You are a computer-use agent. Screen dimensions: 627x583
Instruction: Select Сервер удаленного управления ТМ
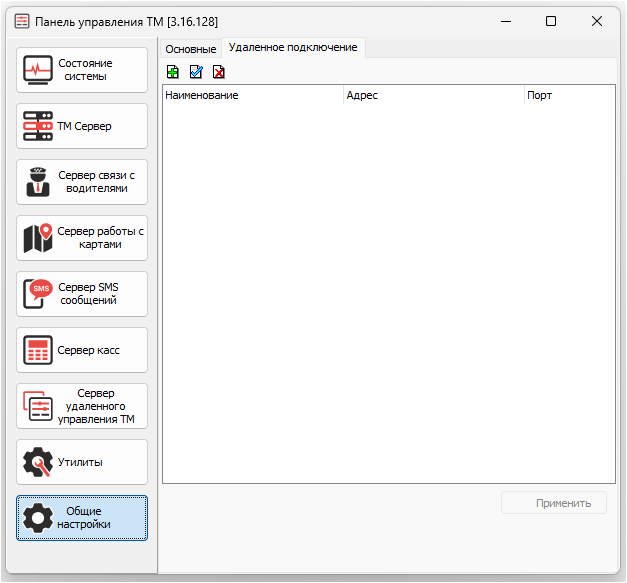point(82,406)
